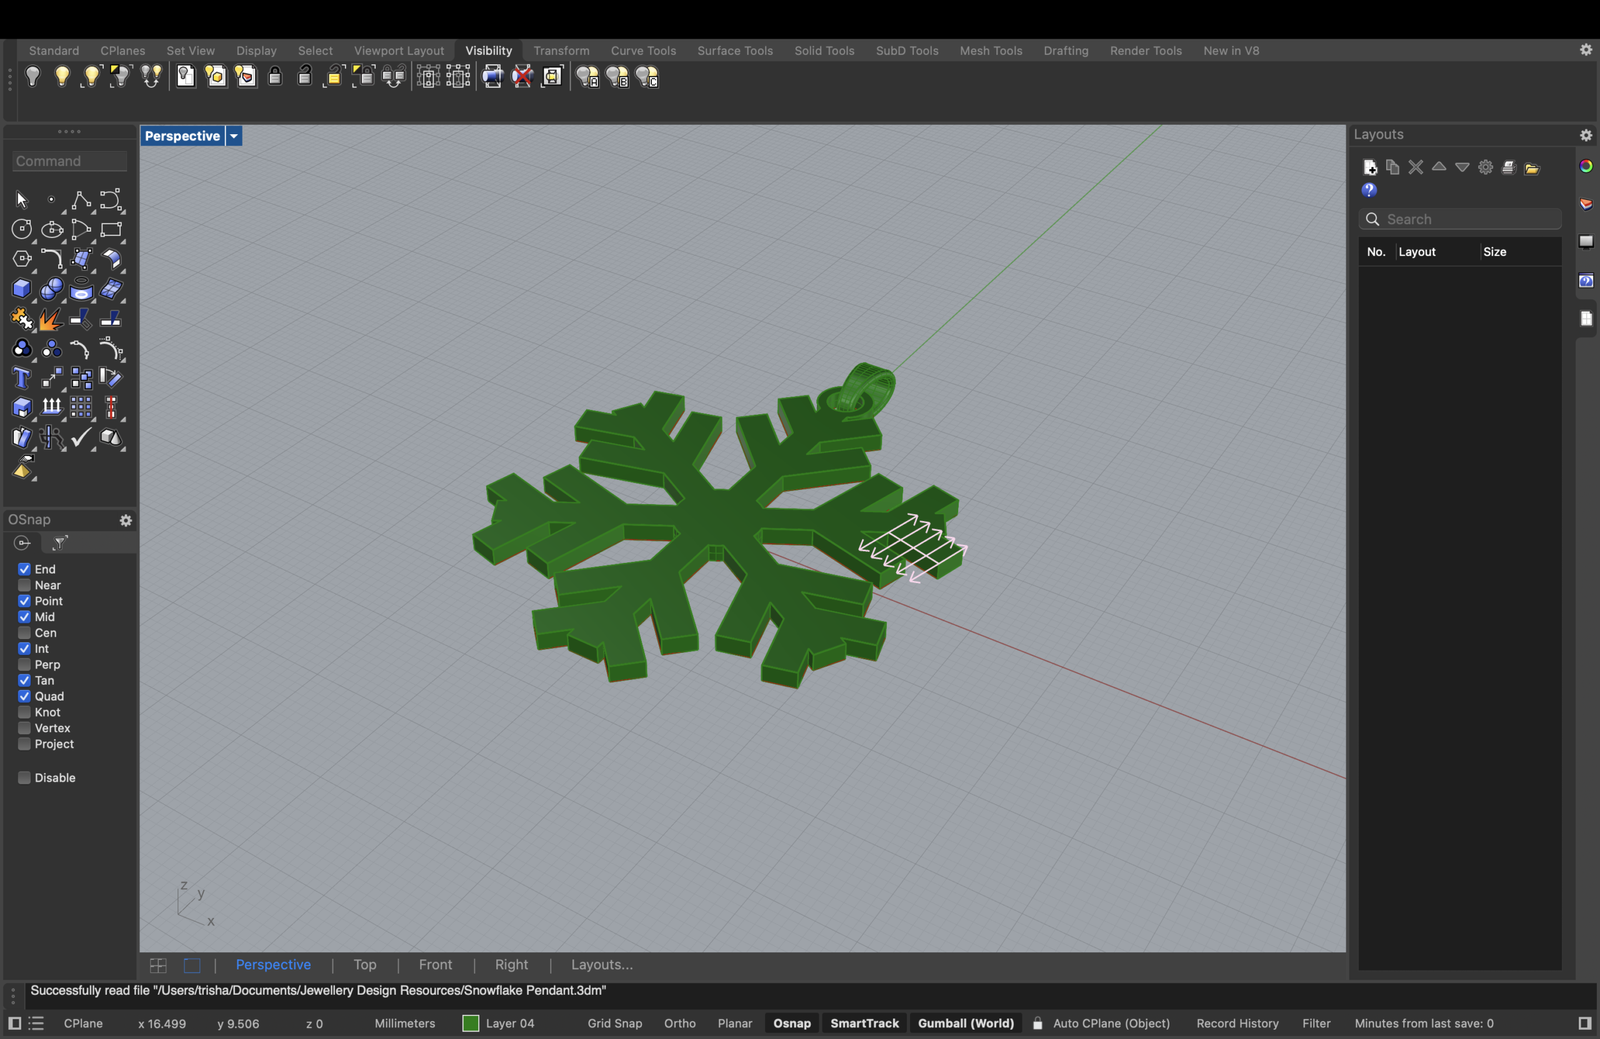Select the Box solid tool
1600x1039 pixels.
click(21, 289)
